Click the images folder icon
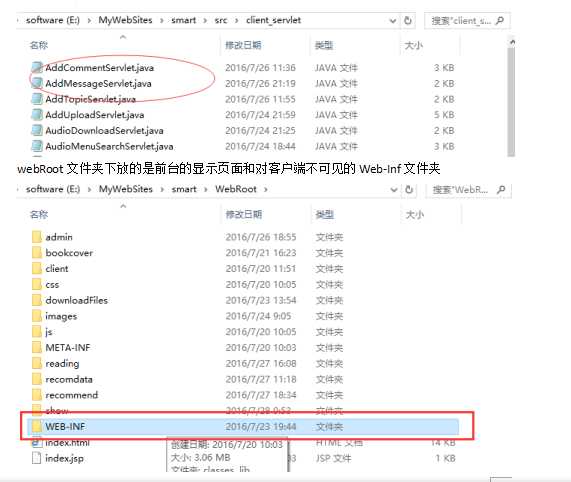571x482 pixels. tap(37, 316)
